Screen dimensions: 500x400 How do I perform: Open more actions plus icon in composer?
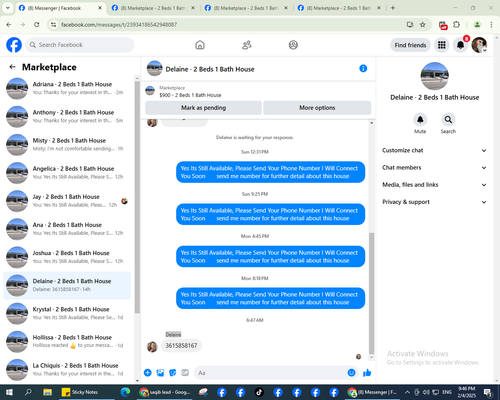(x=148, y=373)
